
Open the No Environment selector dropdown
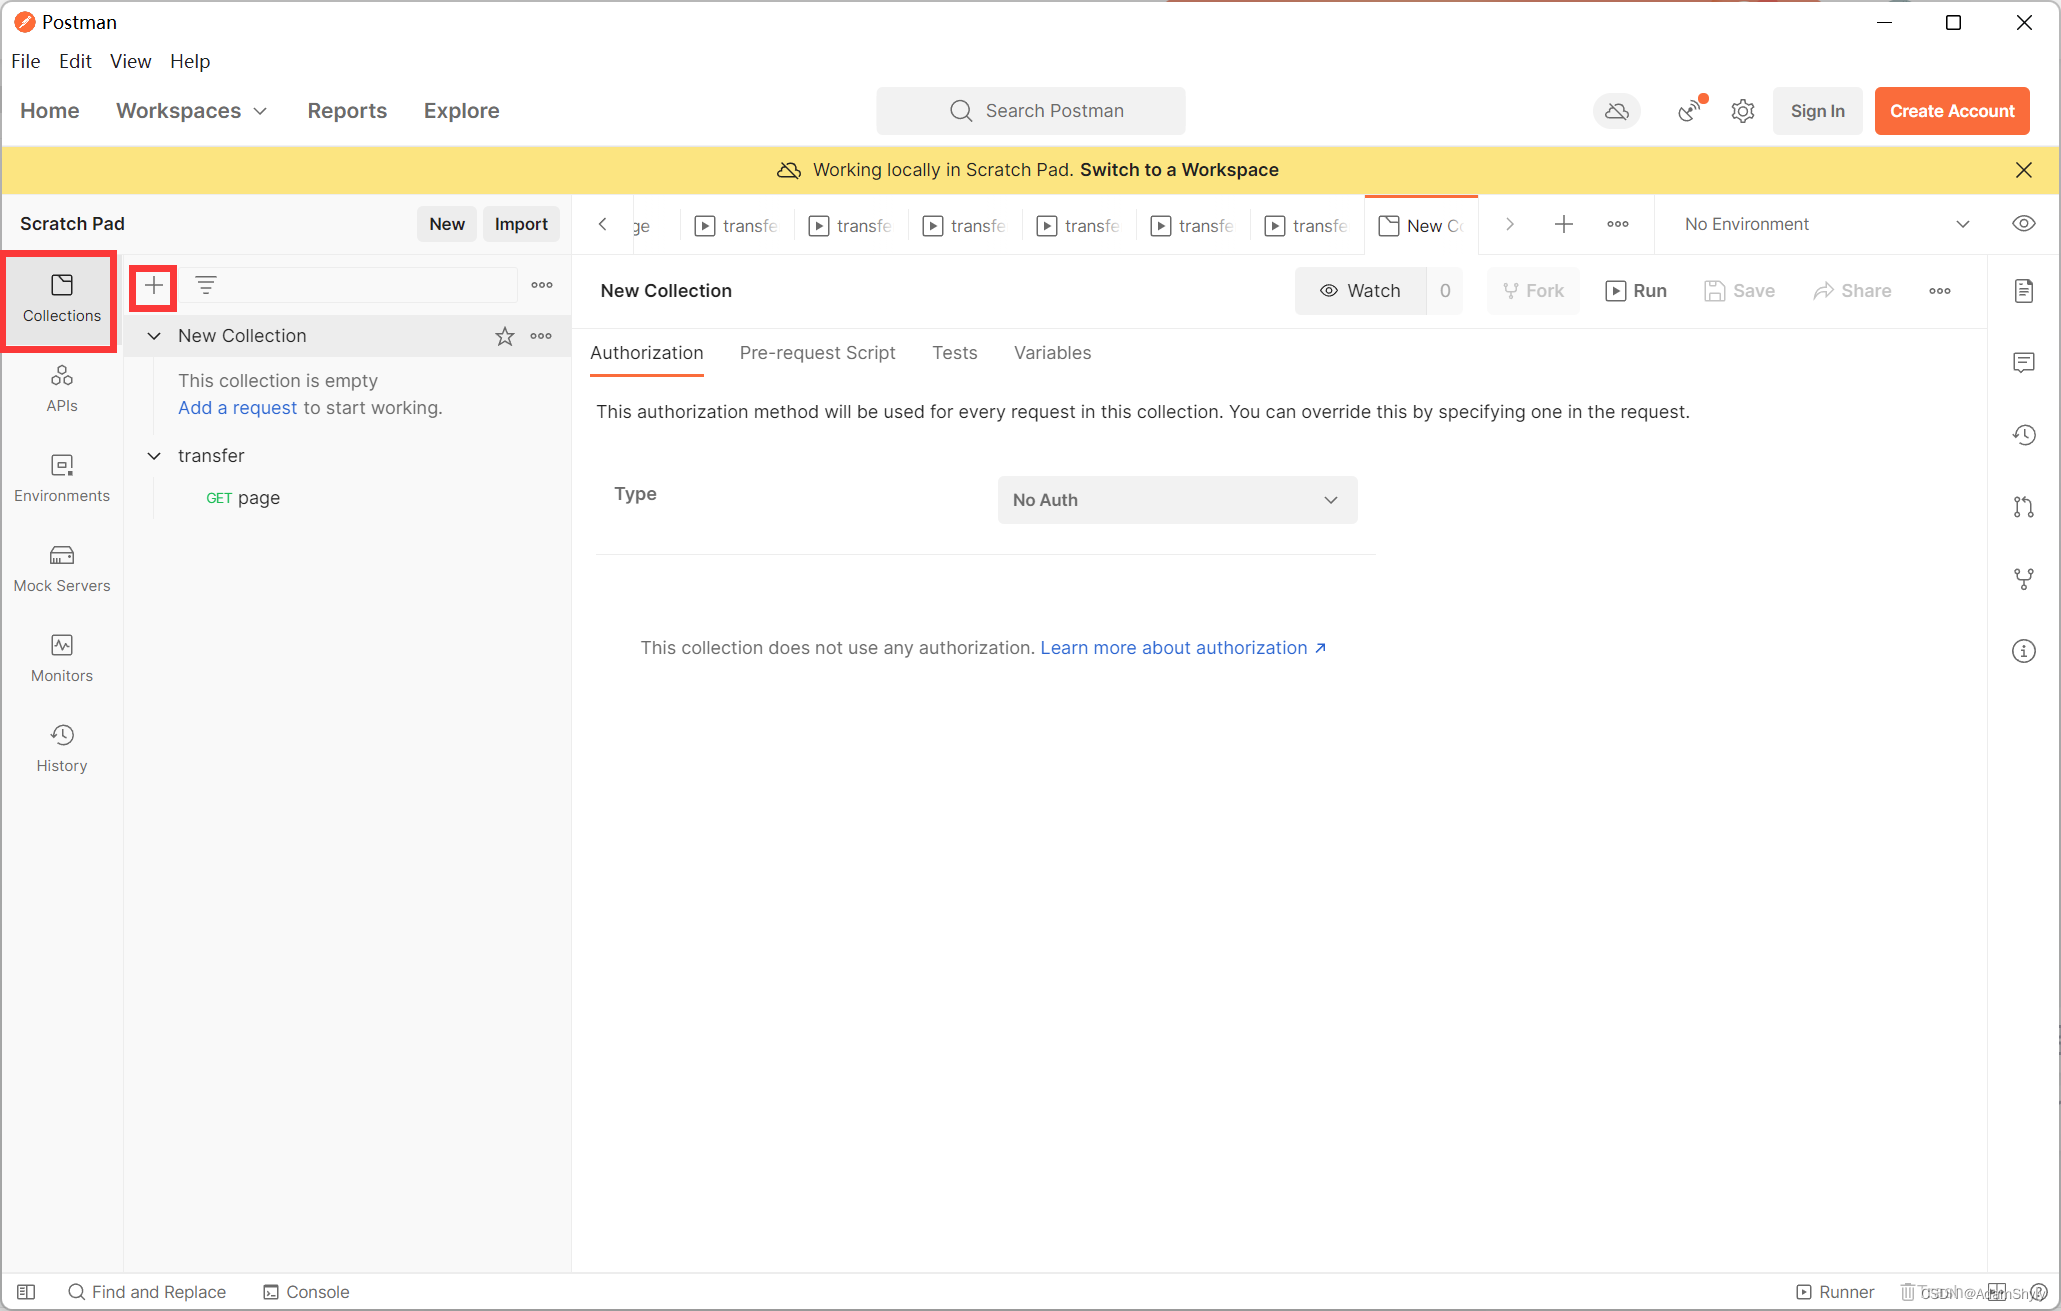click(1825, 224)
